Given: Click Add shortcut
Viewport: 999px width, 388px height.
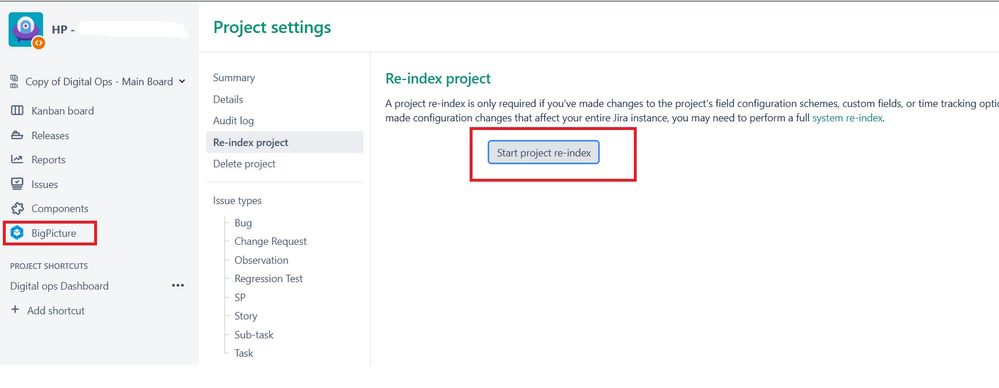Looking at the screenshot, I should pyautogui.click(x=55, y=310).
